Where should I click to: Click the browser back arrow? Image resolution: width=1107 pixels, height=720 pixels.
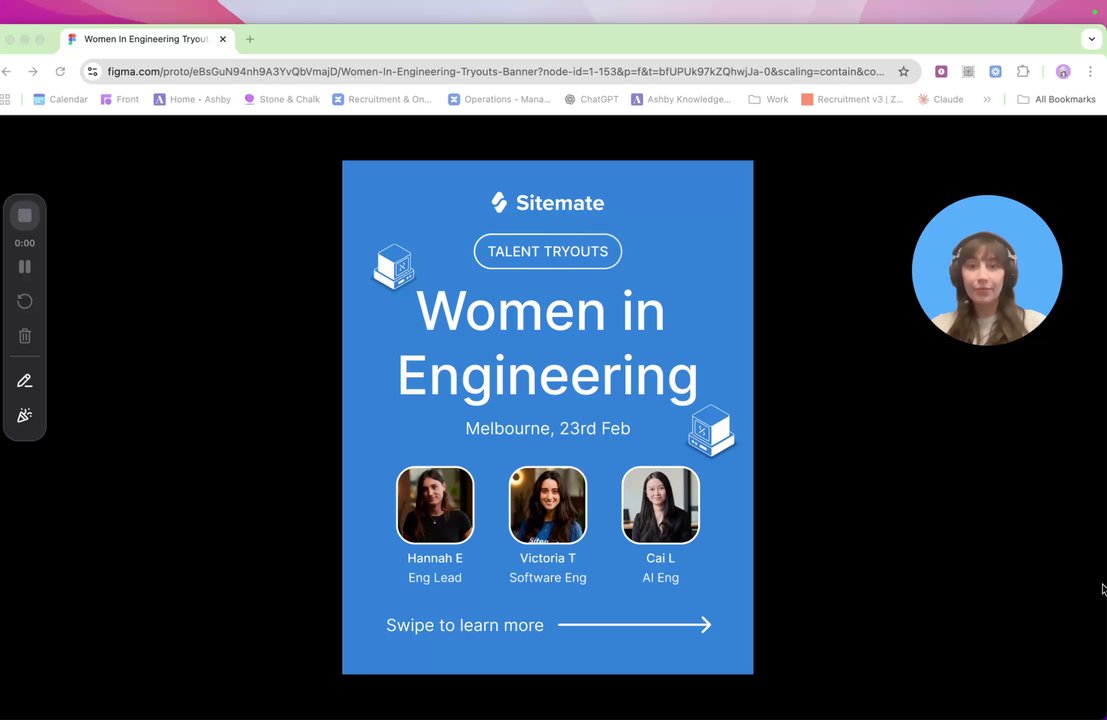[6, 71]
